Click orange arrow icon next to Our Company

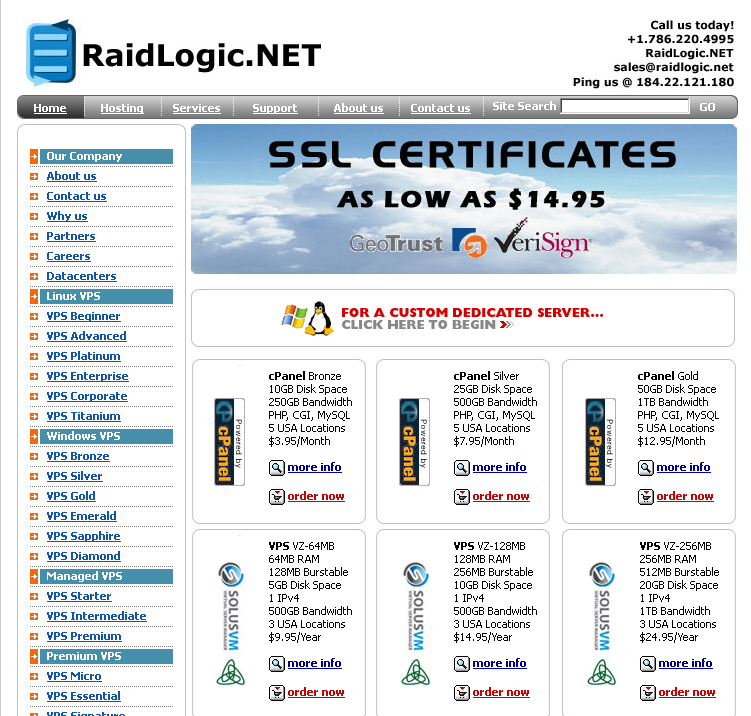(34, 156)
